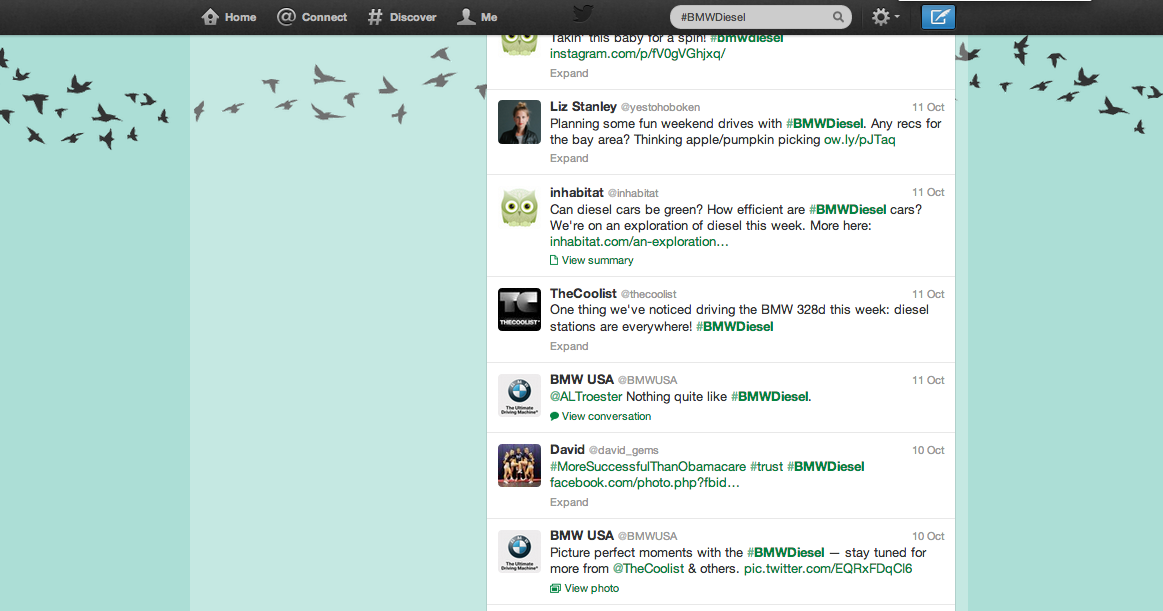Click BMW logo avatar on 'Picture perfect moments' tweet
This screenshot has height=611, width=1163.
pos(519,551)
